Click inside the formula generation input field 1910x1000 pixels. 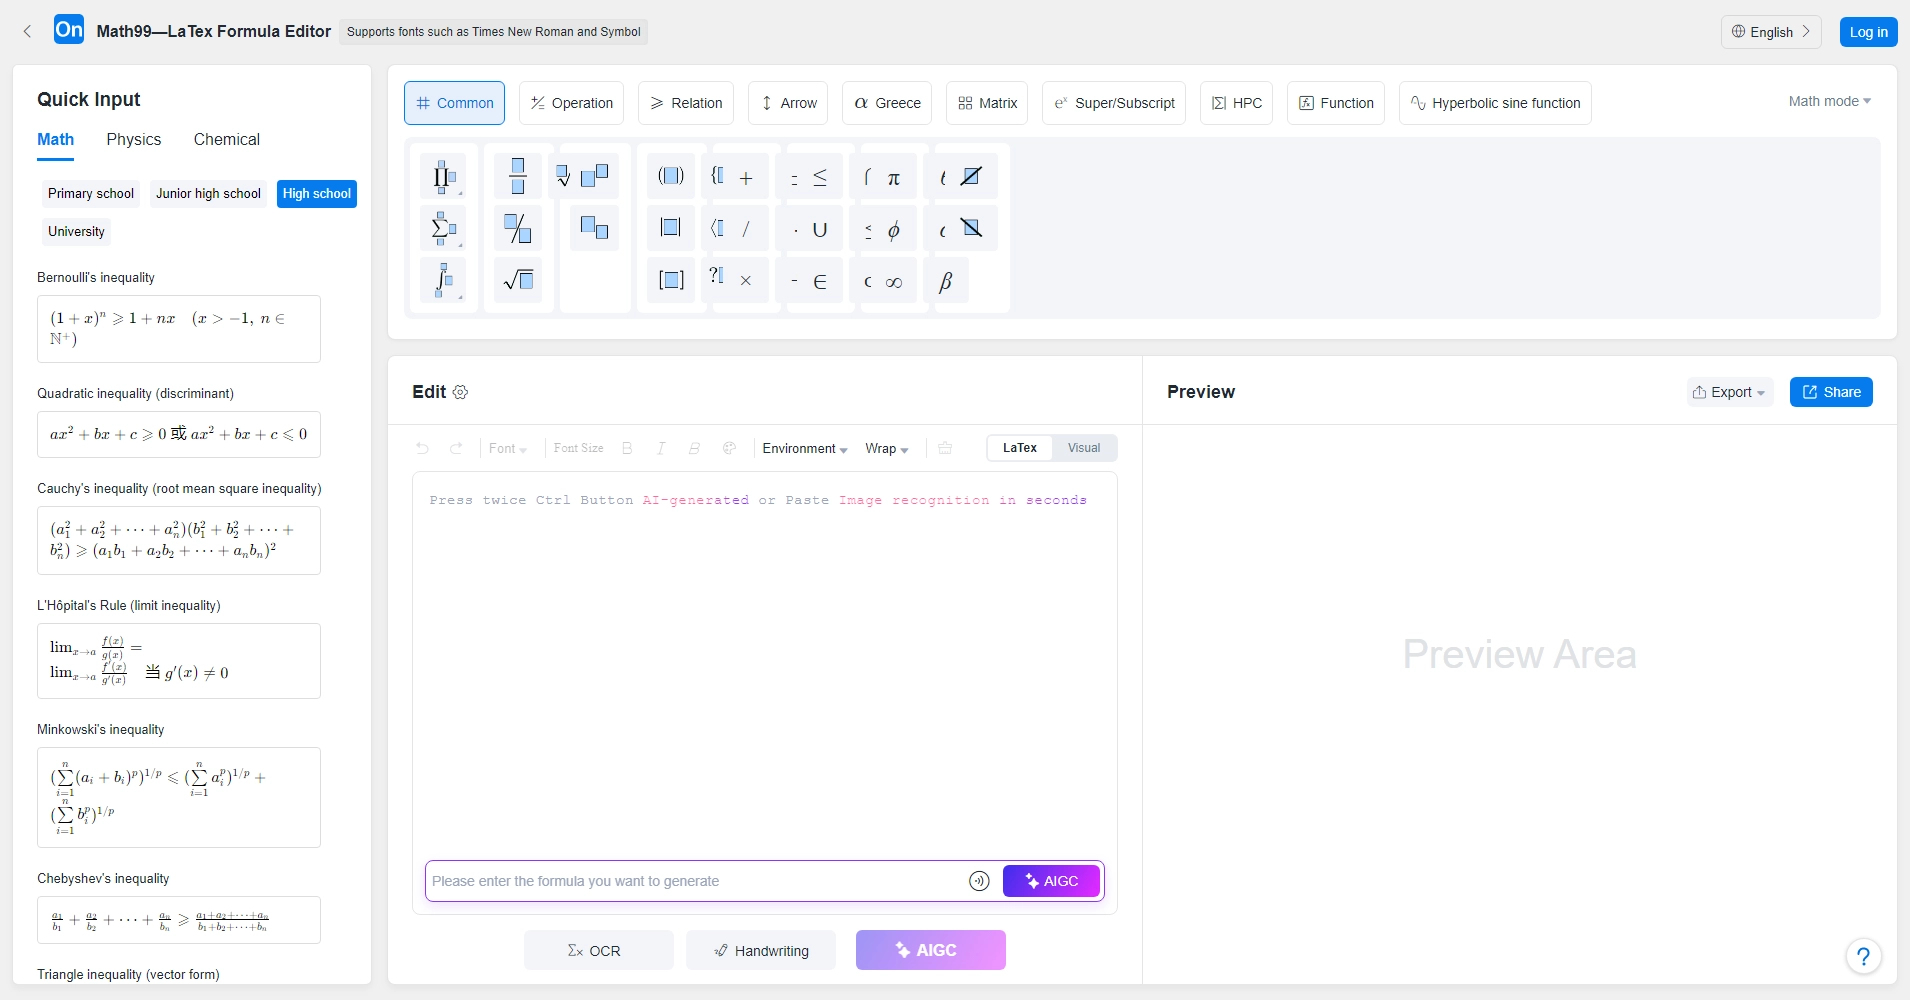coord(695,881)
